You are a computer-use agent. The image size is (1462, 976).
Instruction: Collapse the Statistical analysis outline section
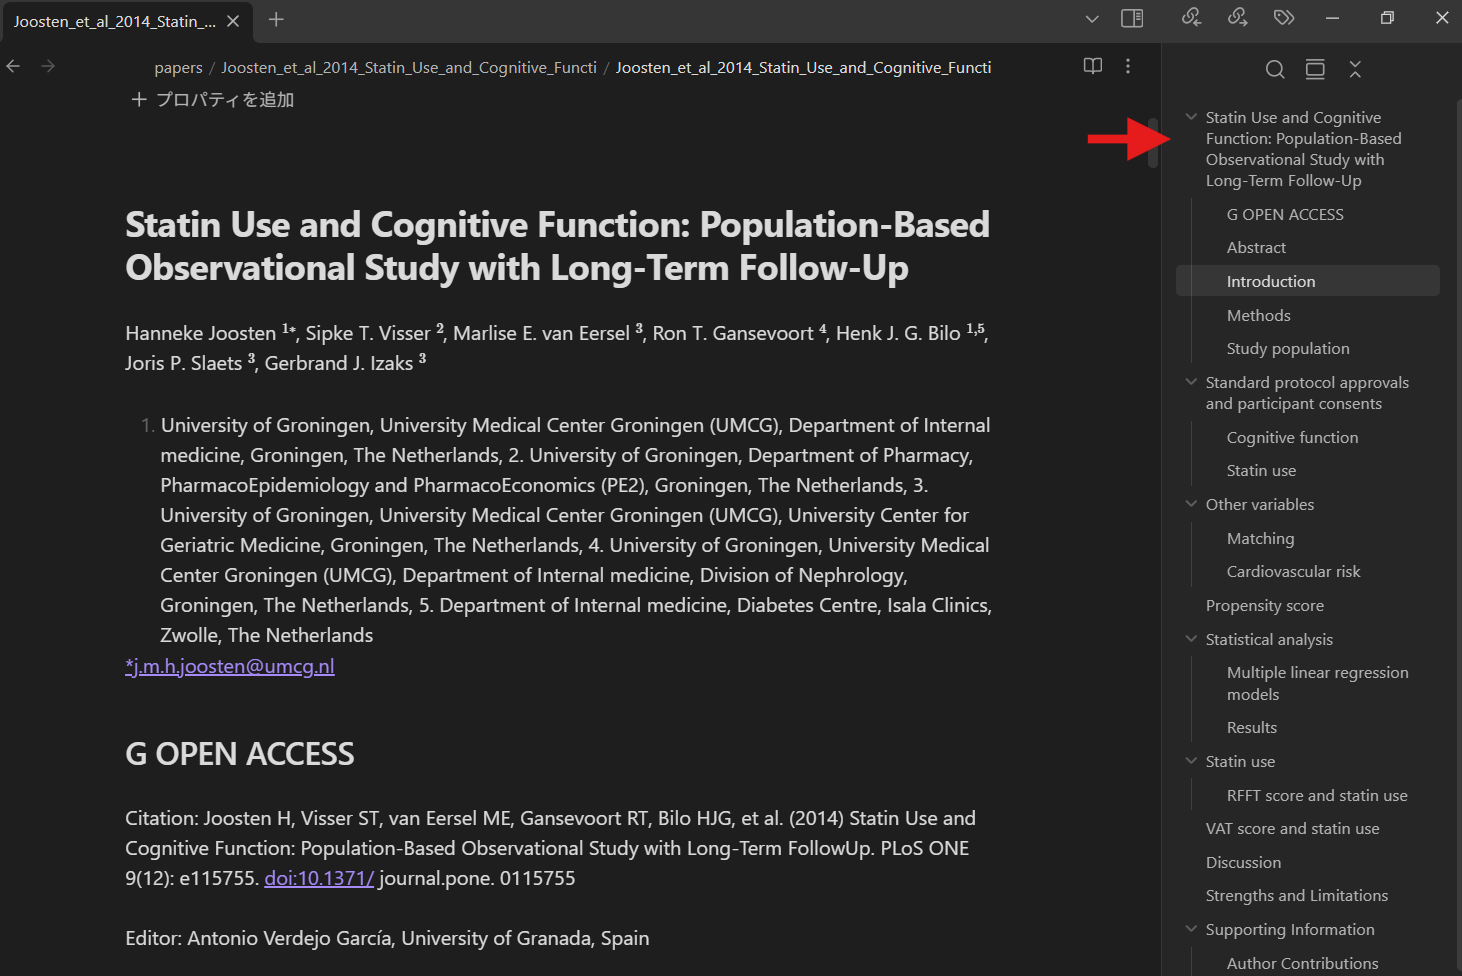point(1191,639)
